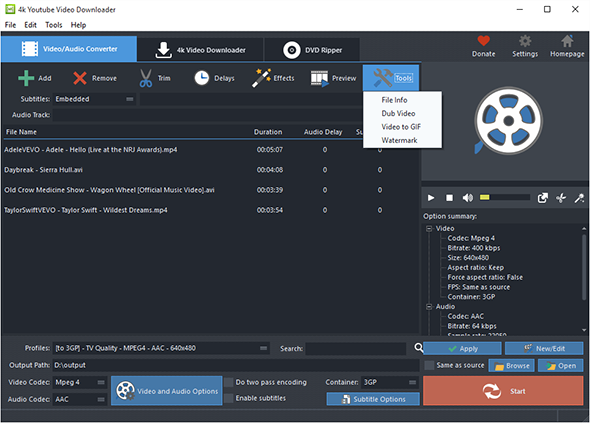Stop the preview playback
Screen dimensions: 590x423
pyautogui.click(x=449, y=198)
